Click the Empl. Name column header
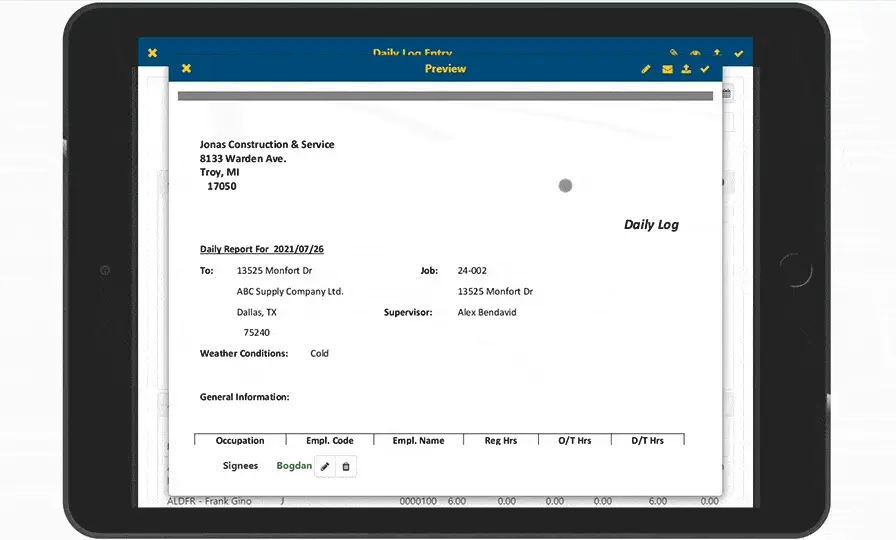 click(x=418, y=440)
